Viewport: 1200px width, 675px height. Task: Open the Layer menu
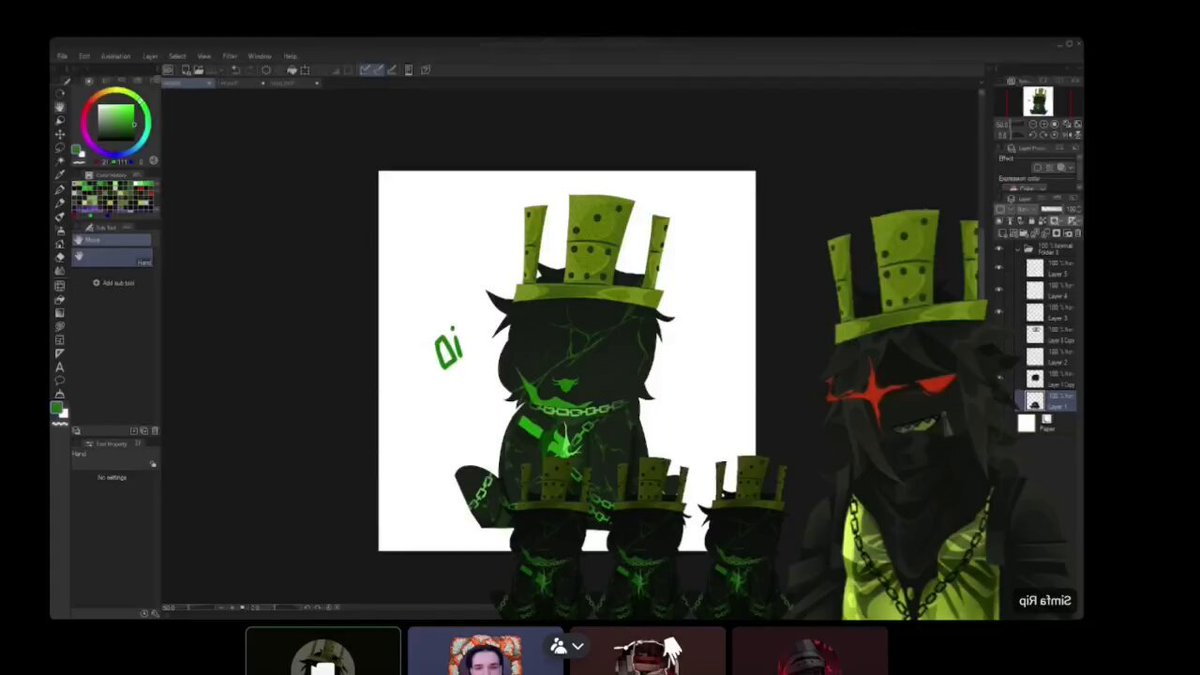click(x=150, y=56)
